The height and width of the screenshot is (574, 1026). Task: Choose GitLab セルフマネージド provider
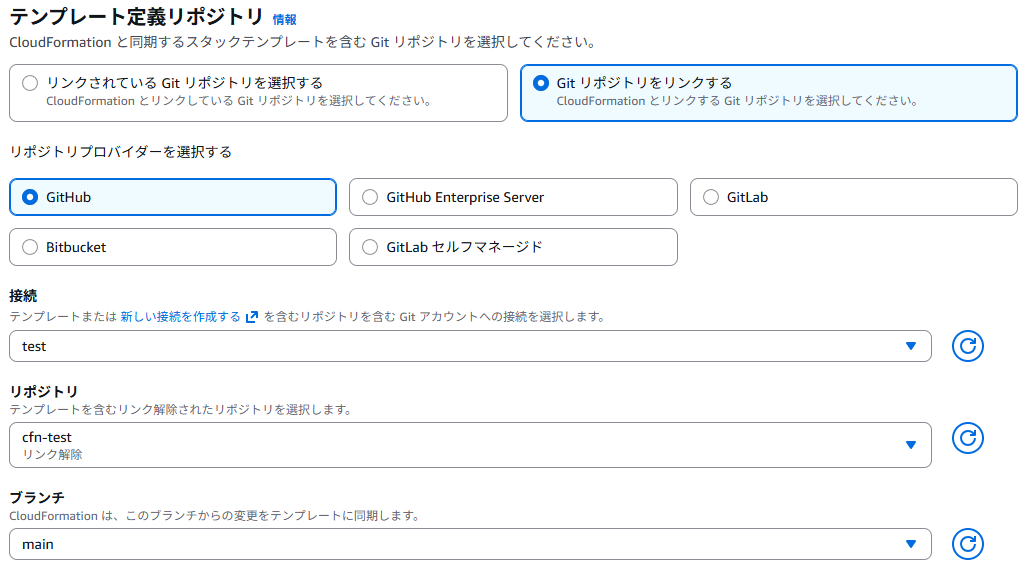pos(513,247)
